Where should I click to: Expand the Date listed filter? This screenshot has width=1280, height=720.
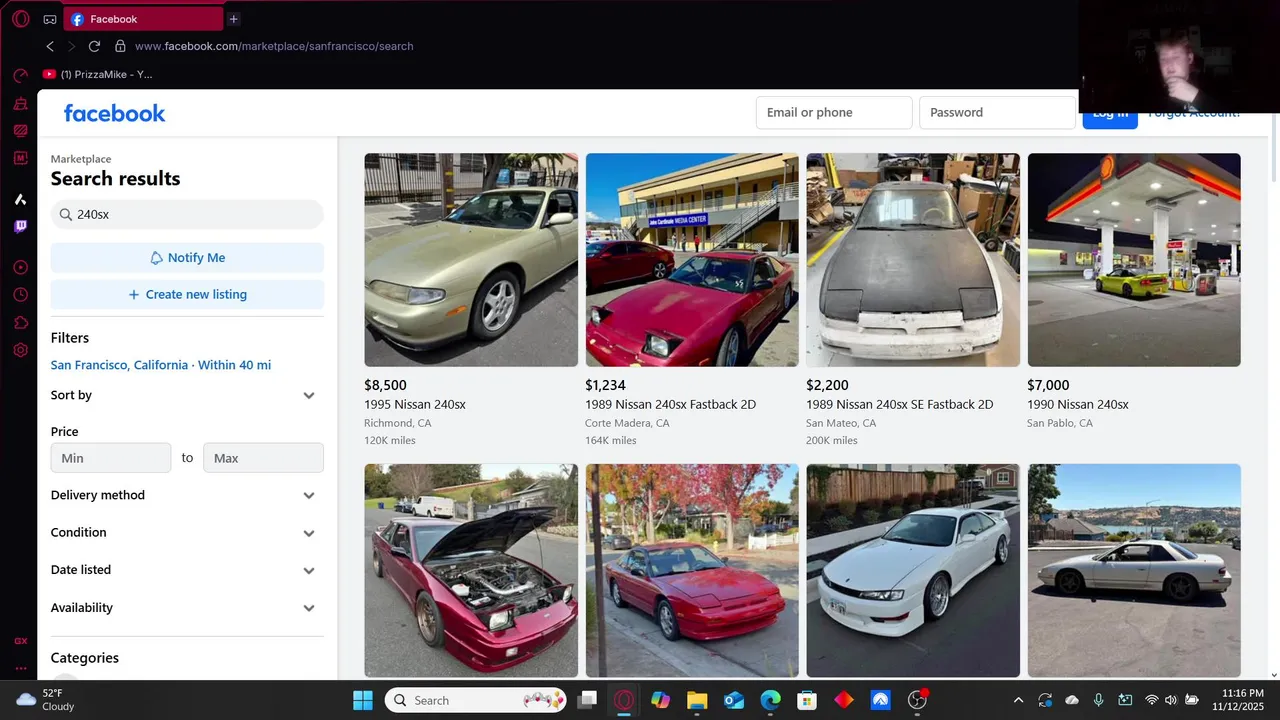pos(187,570)
